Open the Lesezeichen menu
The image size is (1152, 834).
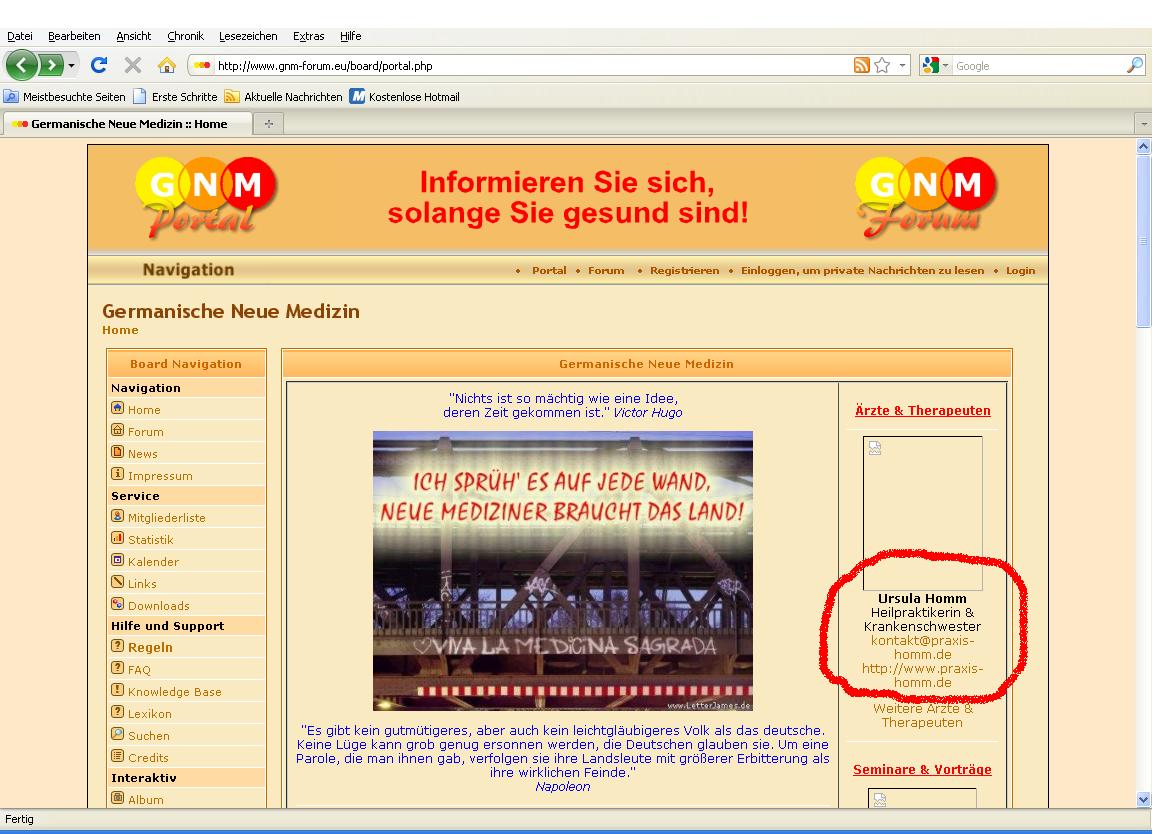[x=248, y=36]
